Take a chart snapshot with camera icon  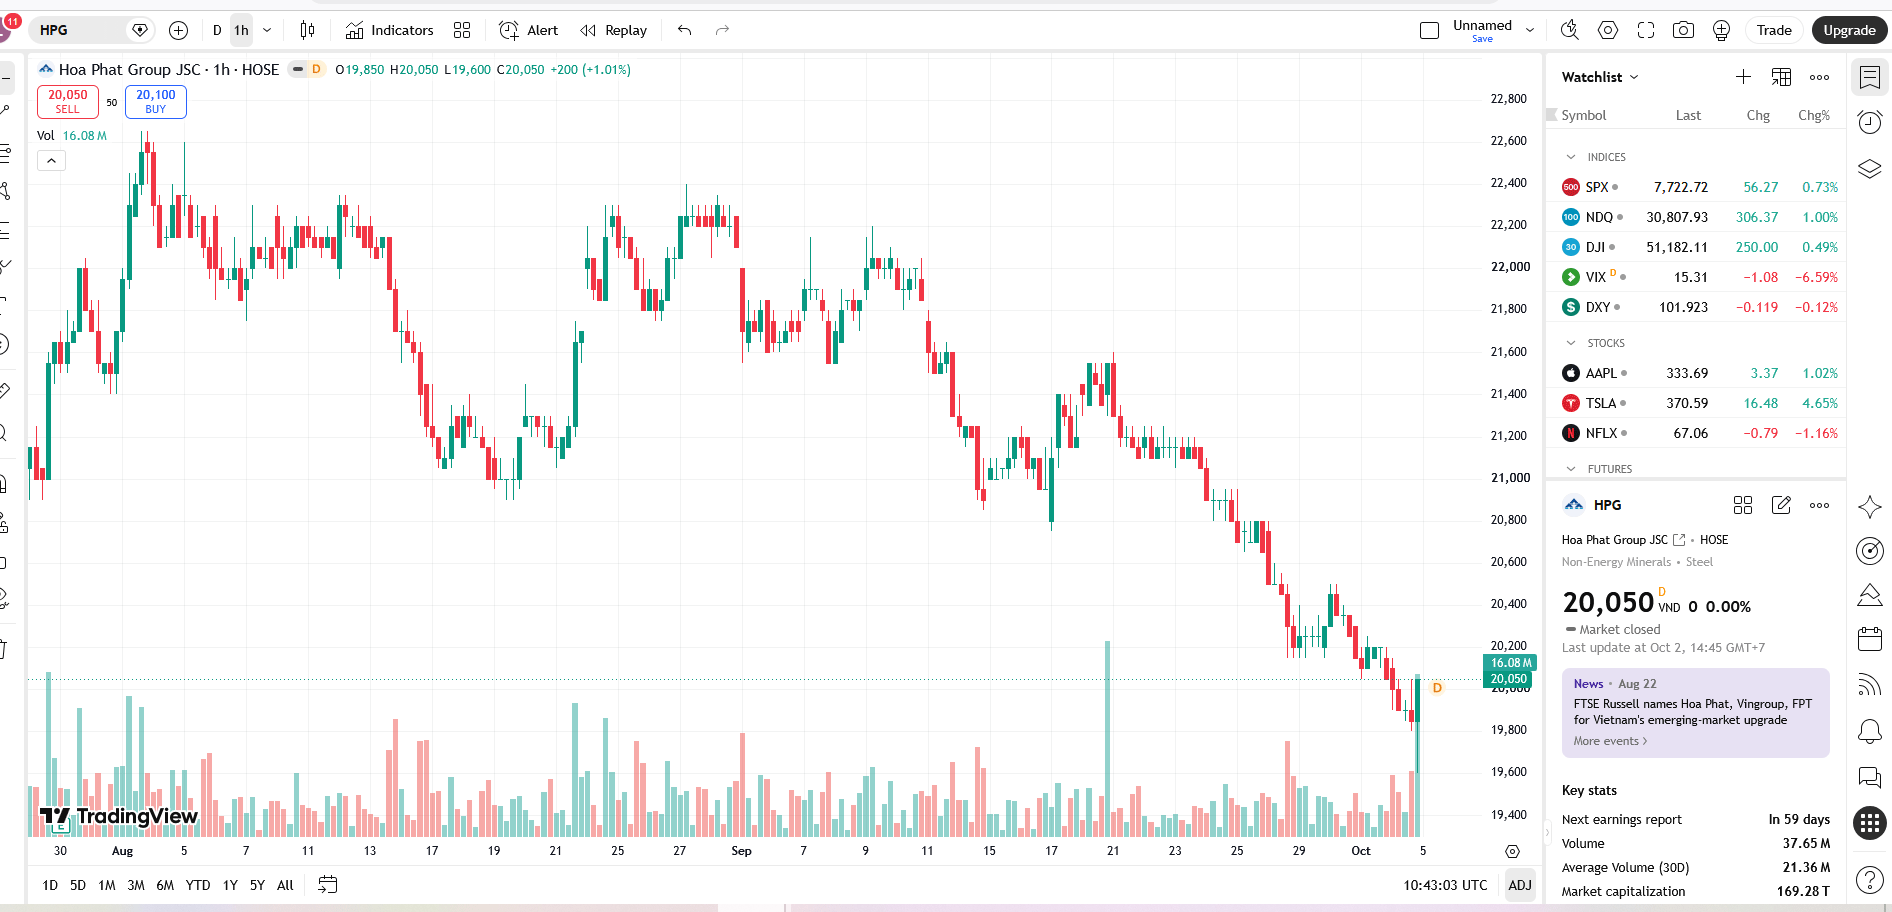coord(1684,30)
